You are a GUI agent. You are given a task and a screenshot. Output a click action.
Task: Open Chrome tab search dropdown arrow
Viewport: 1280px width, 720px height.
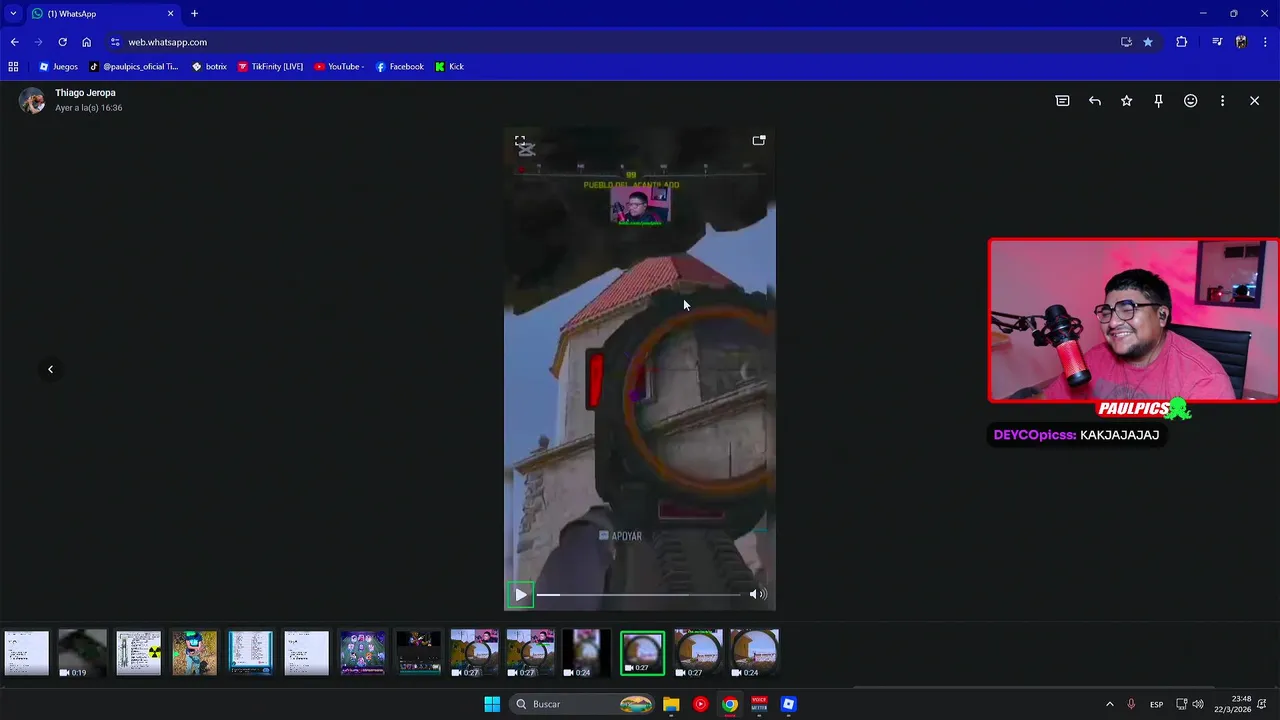[13, 13]
